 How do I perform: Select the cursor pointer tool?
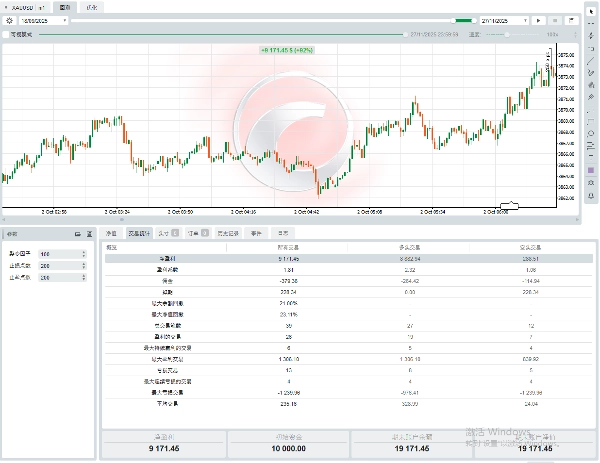pyautogui.click(x=591, y=8)
